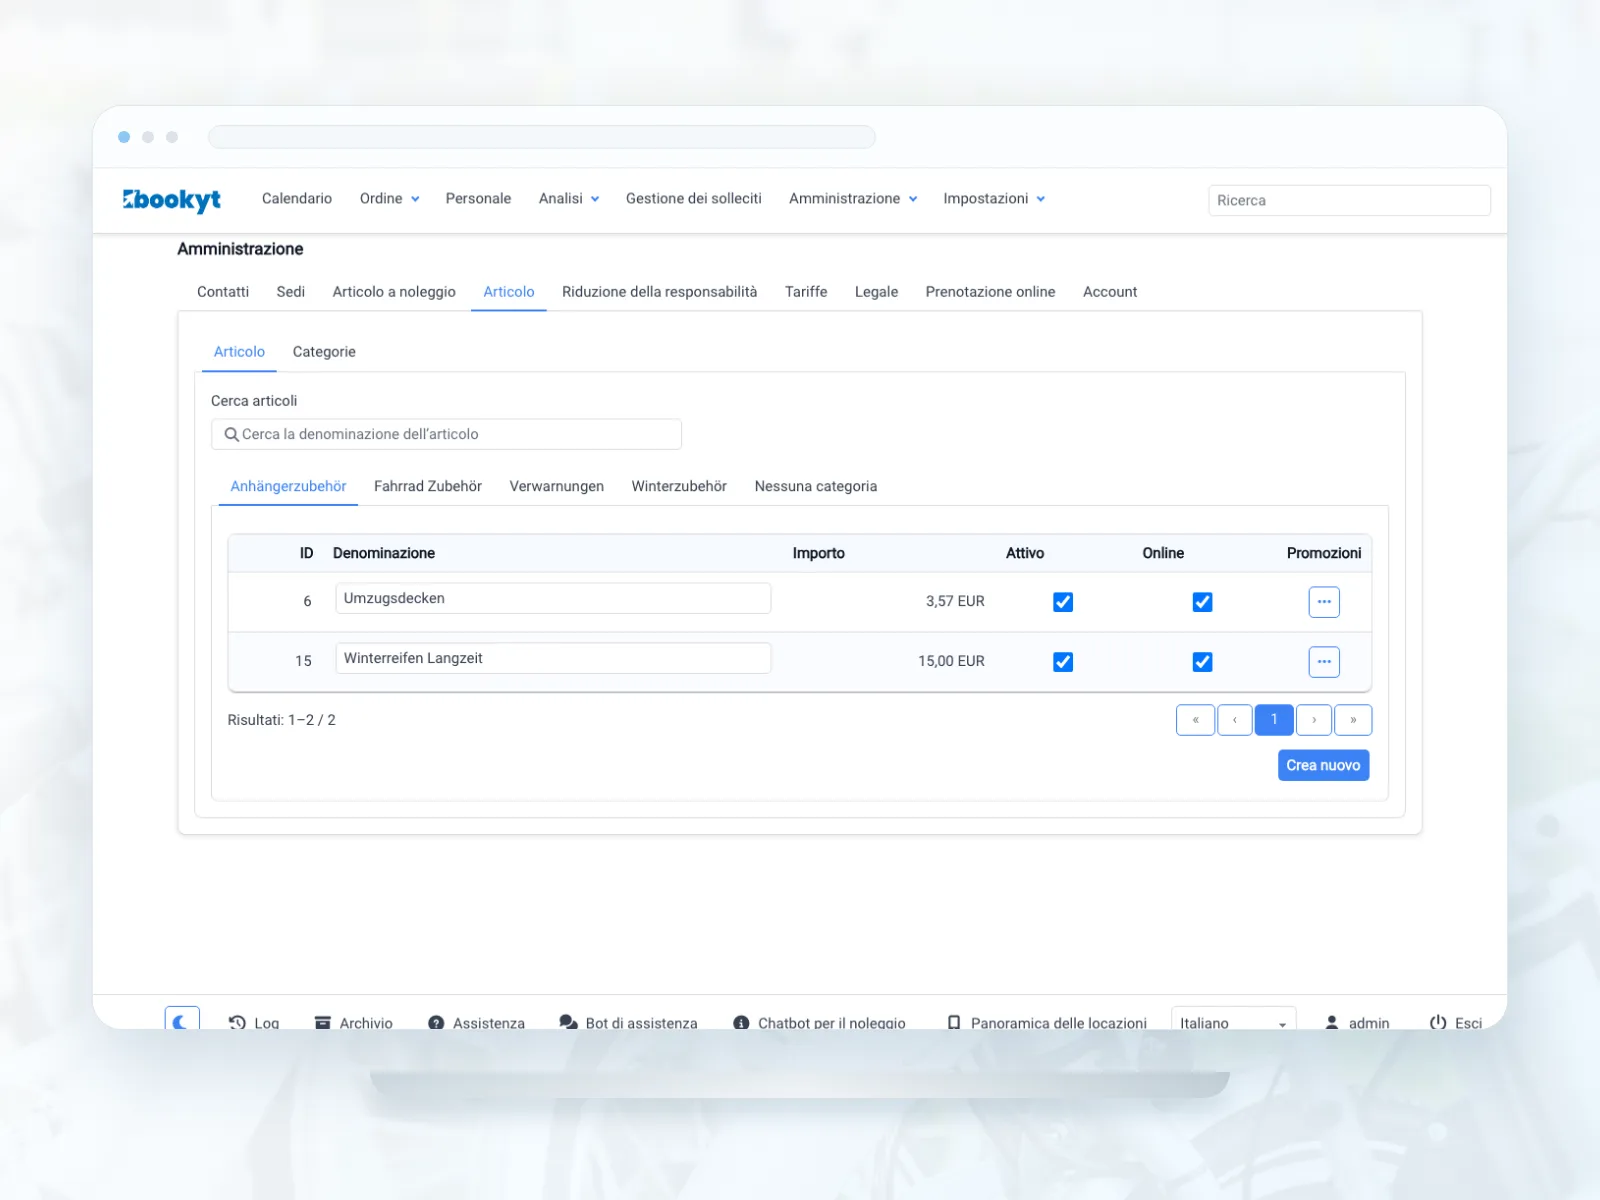Image resolution: width=1600 pixels, height=1200 pixels.
Task: Expand the Impostazioni dropdown menu
Action: pyautogui.click(x=994, y=199)
